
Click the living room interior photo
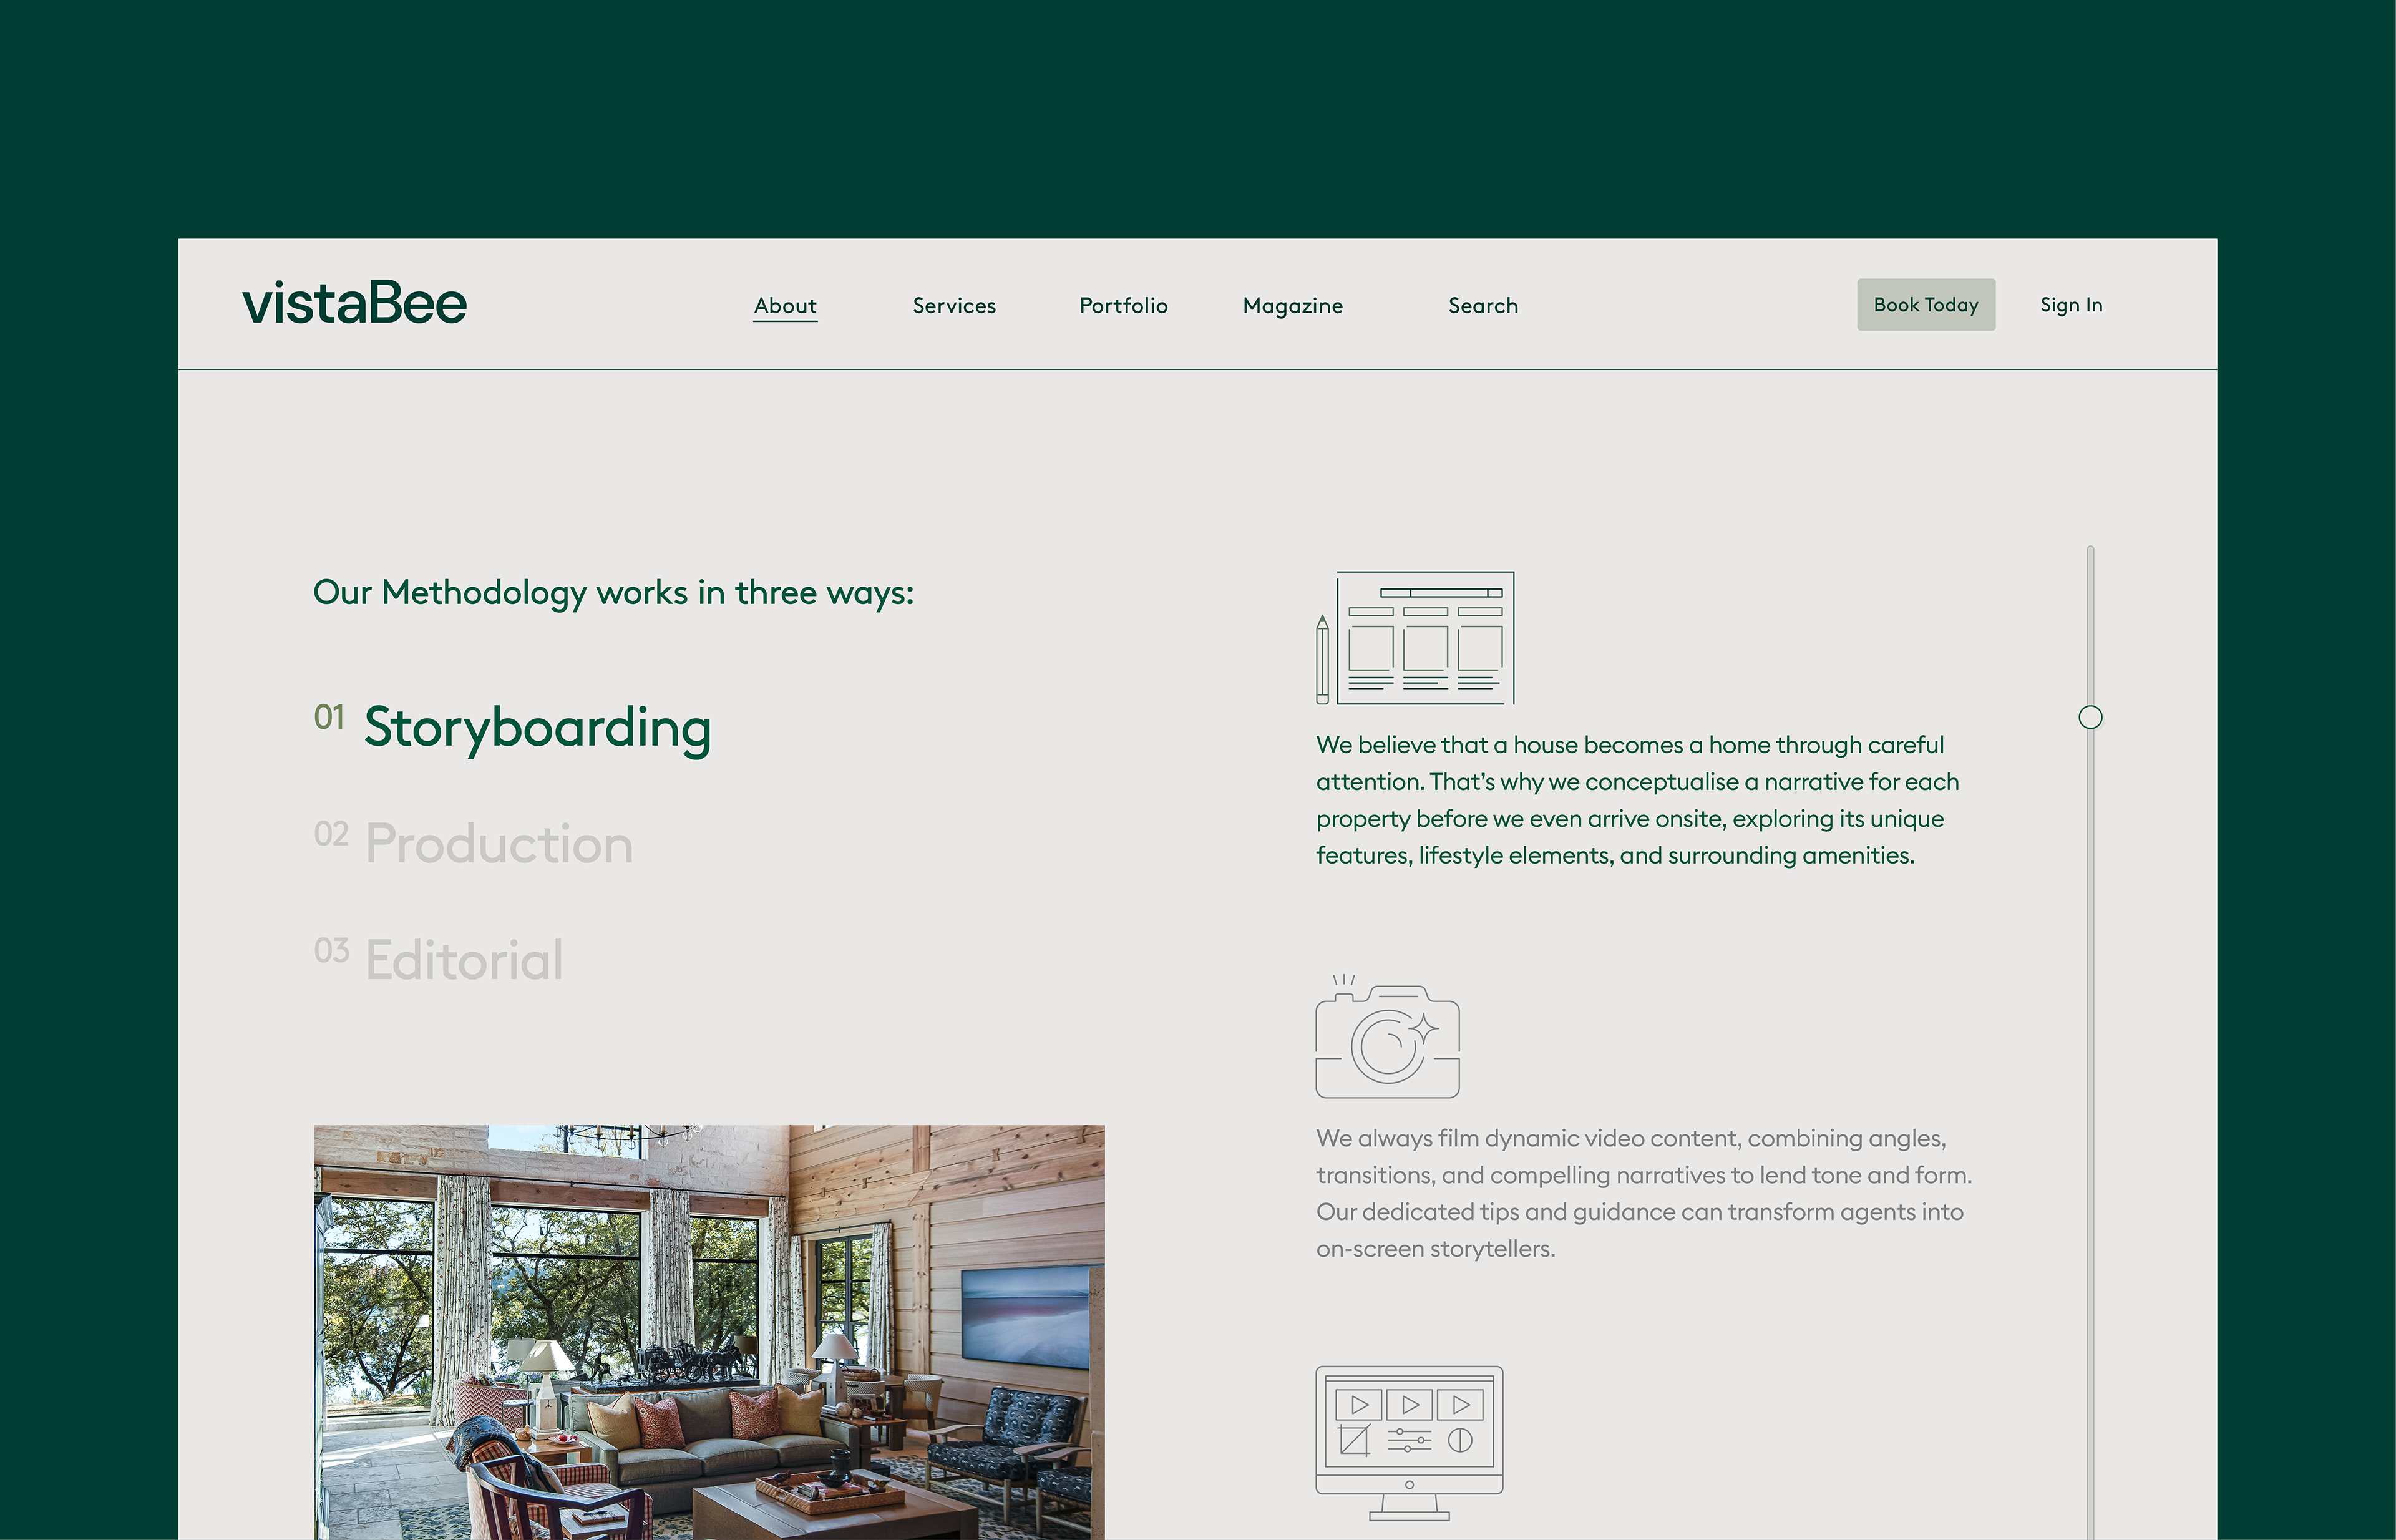pos(709,1332)
